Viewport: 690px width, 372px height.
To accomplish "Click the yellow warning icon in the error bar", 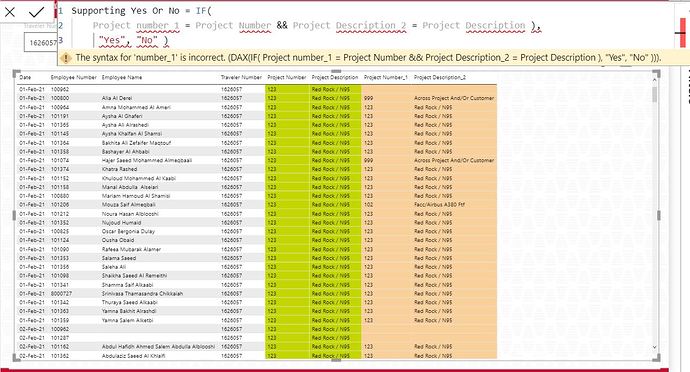I will pos(66,58).
